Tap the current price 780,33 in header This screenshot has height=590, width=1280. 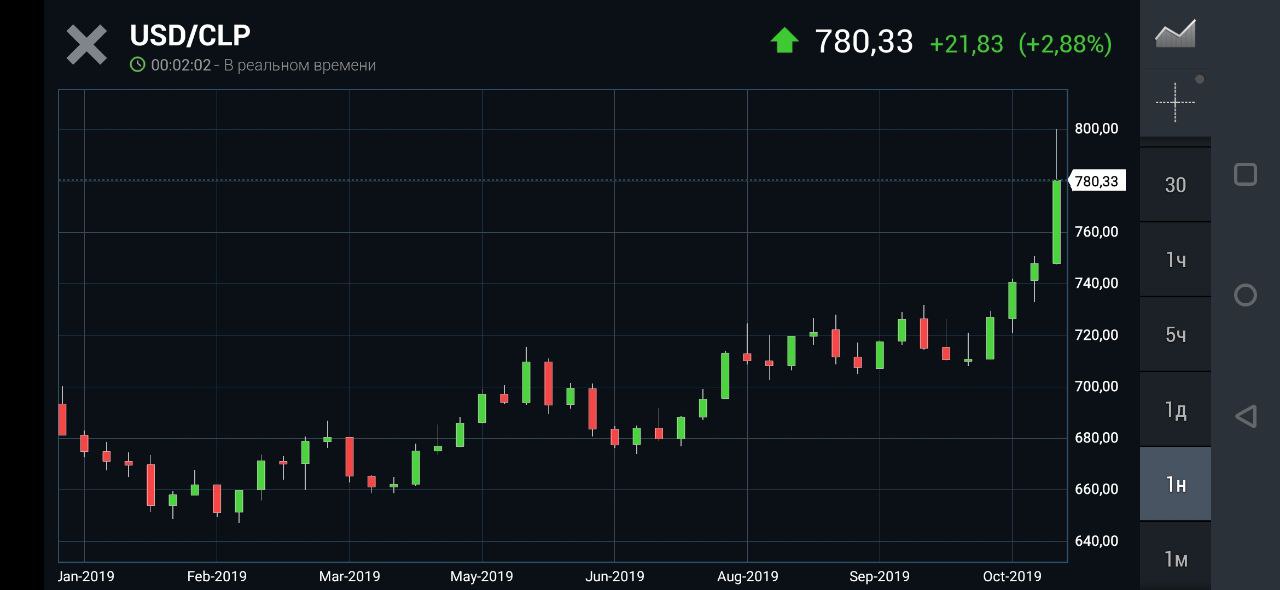[864, 41]
